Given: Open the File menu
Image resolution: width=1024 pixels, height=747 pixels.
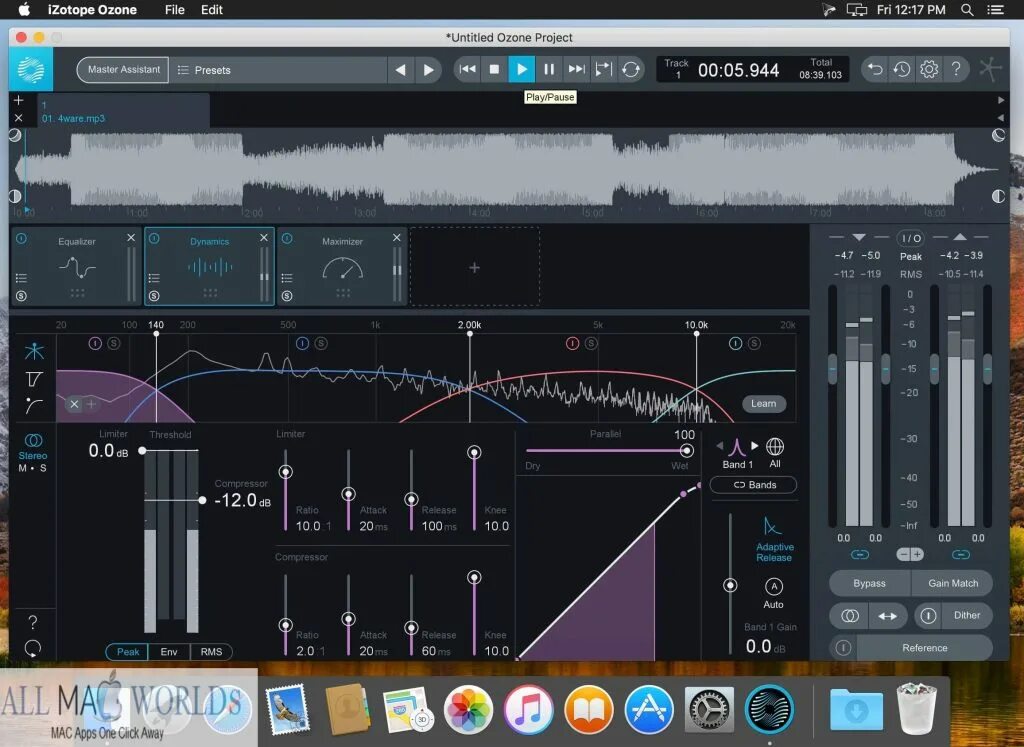Looking at the screenshot, I should coord(174,10).
